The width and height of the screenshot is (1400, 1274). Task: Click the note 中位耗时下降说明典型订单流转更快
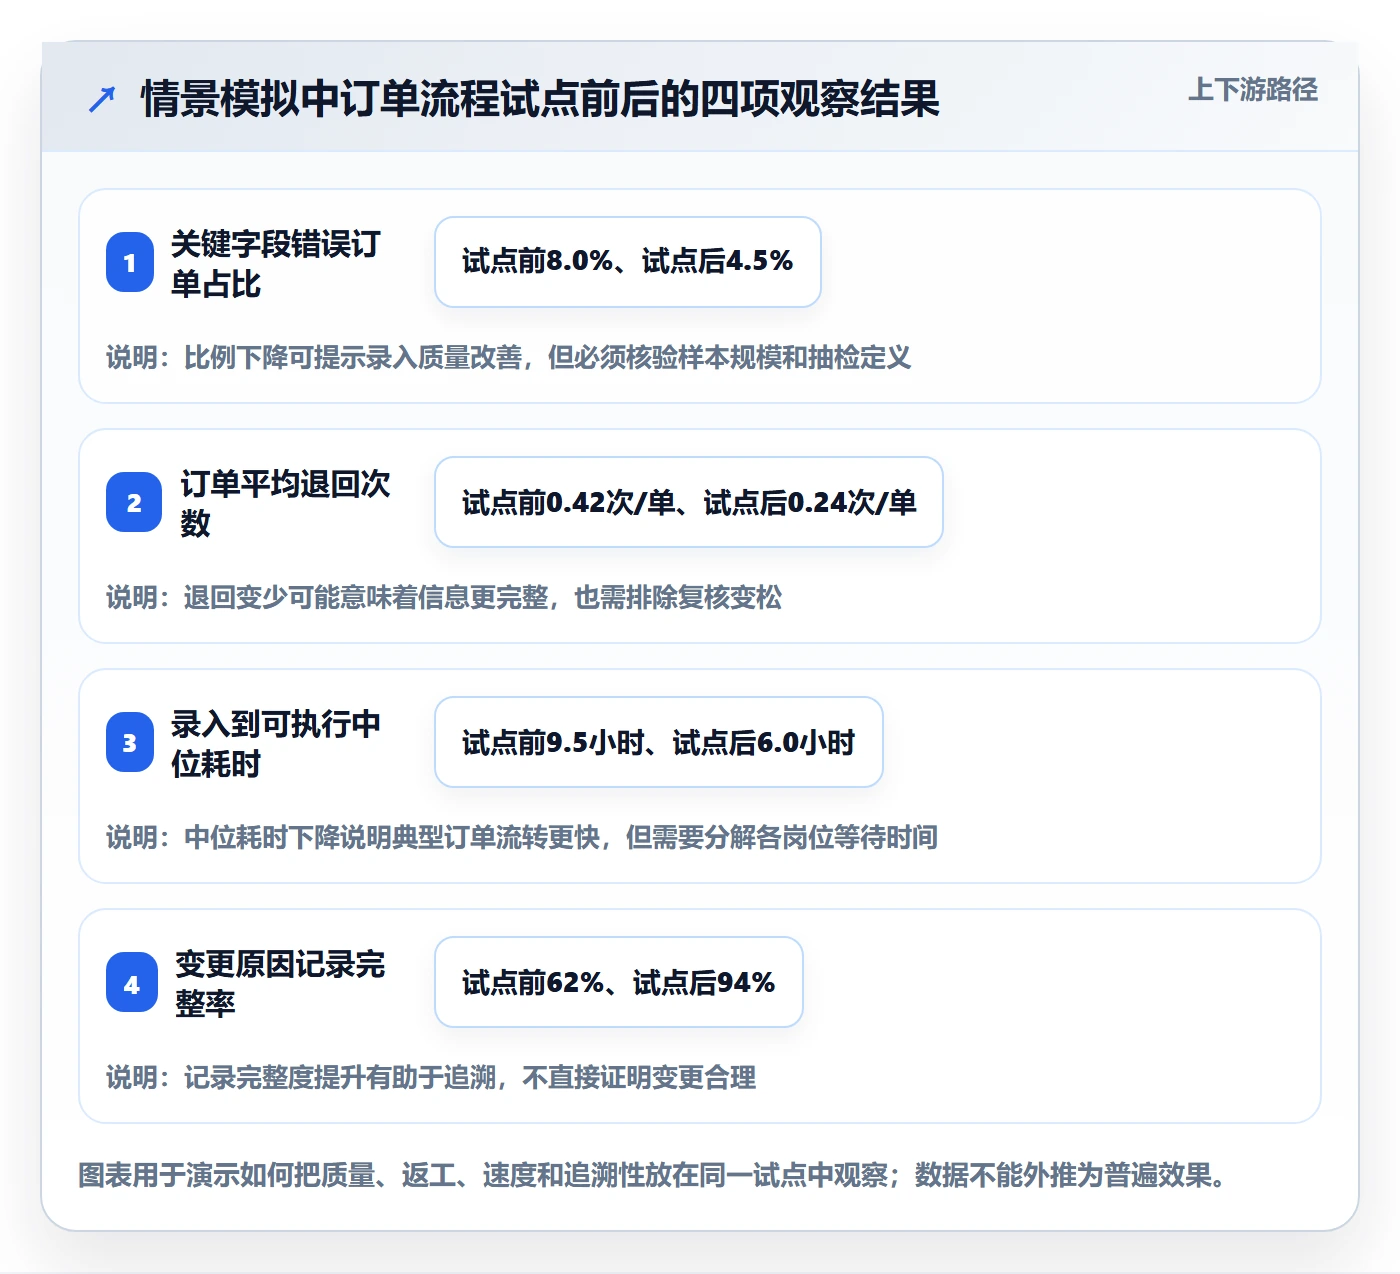[x=392, y=838]
